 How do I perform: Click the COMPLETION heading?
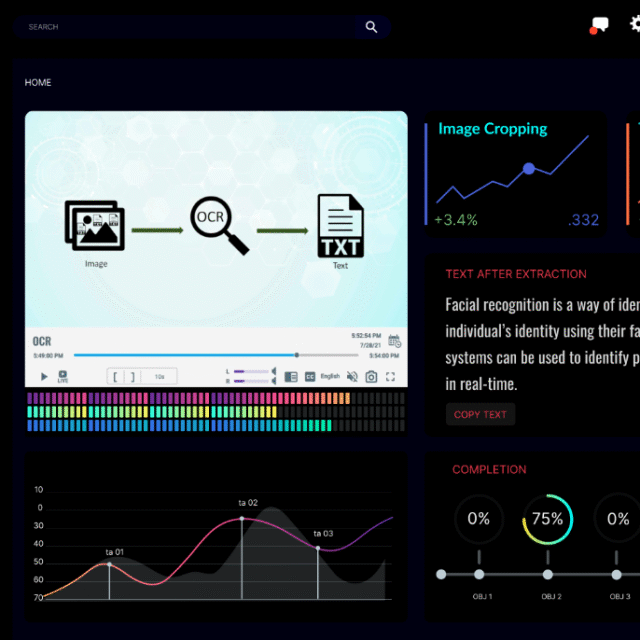489,469
